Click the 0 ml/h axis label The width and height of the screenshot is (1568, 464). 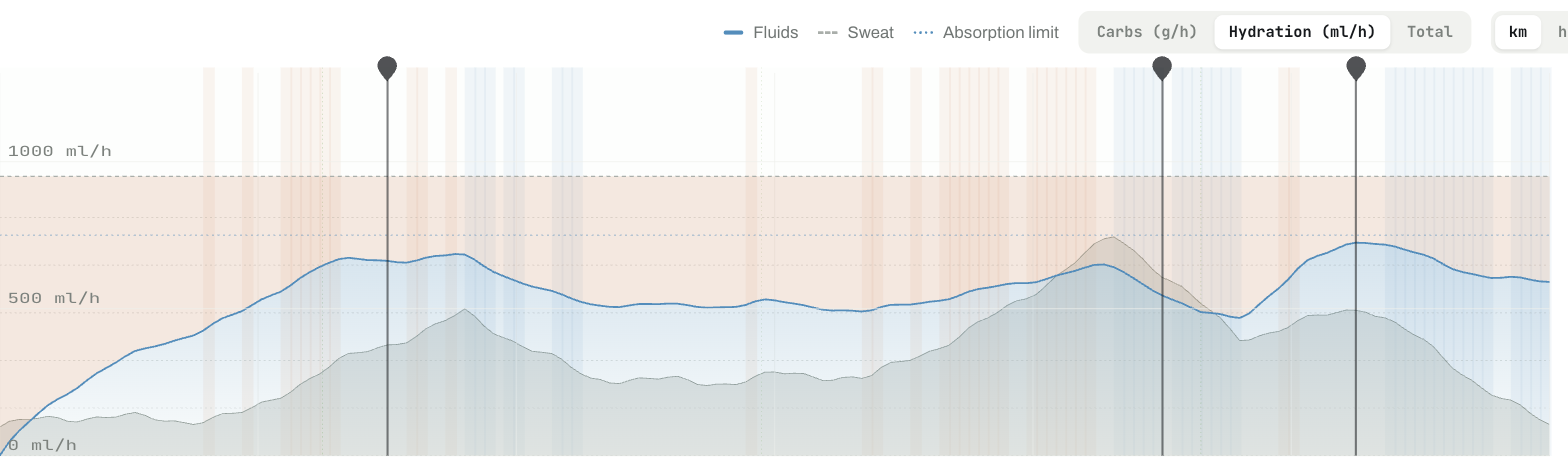(42, 445)
